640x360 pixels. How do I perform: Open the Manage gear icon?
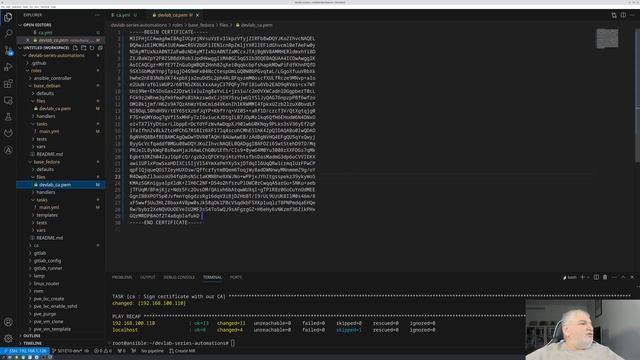click(x=8, y=338)
